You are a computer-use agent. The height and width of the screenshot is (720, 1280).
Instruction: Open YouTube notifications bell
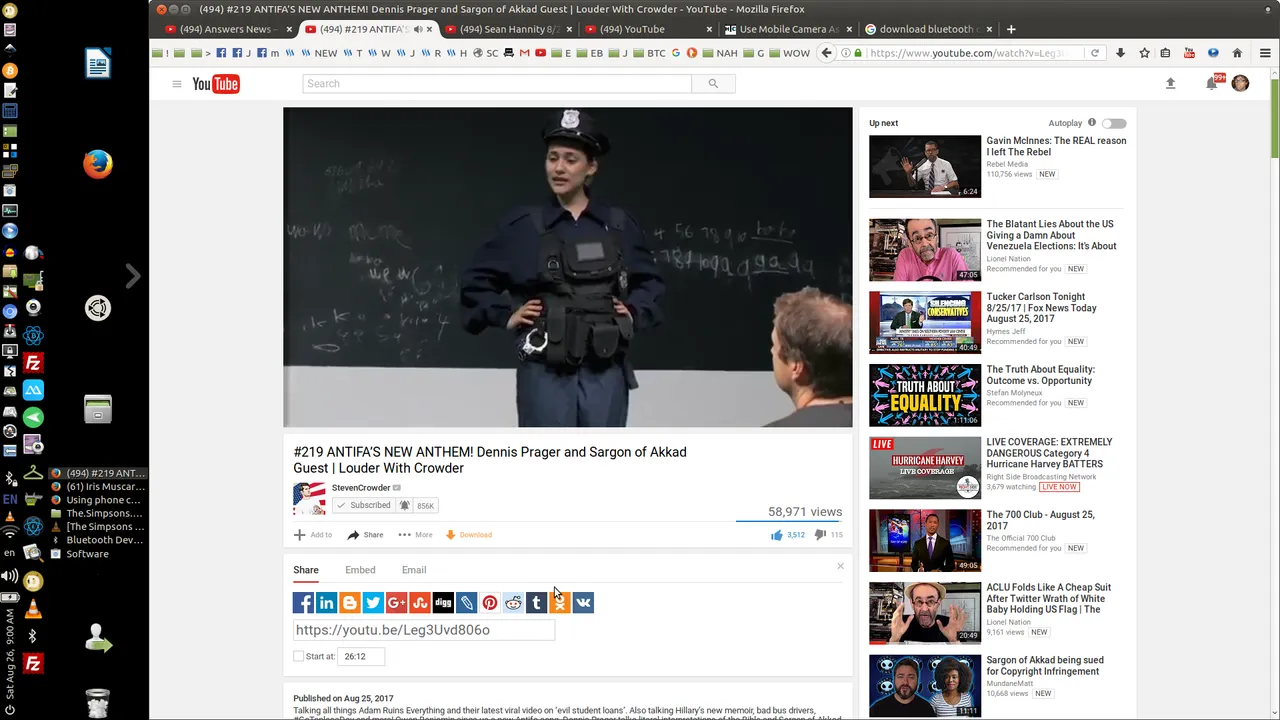1212,84
